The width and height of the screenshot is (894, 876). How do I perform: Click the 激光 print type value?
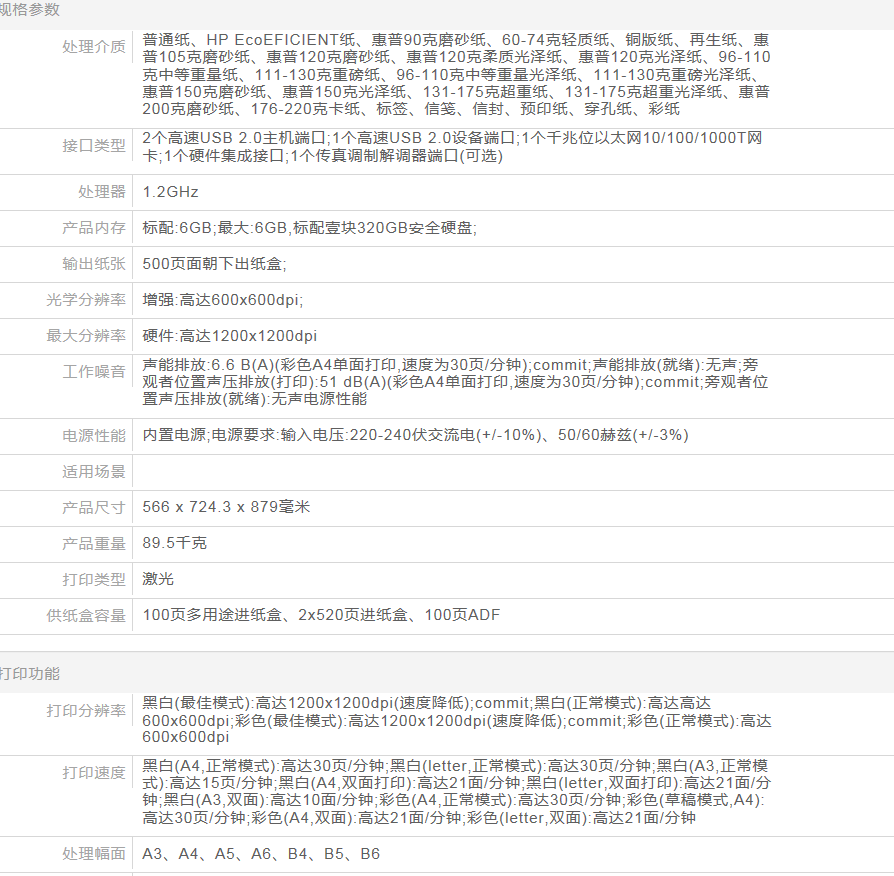(158, 579)
